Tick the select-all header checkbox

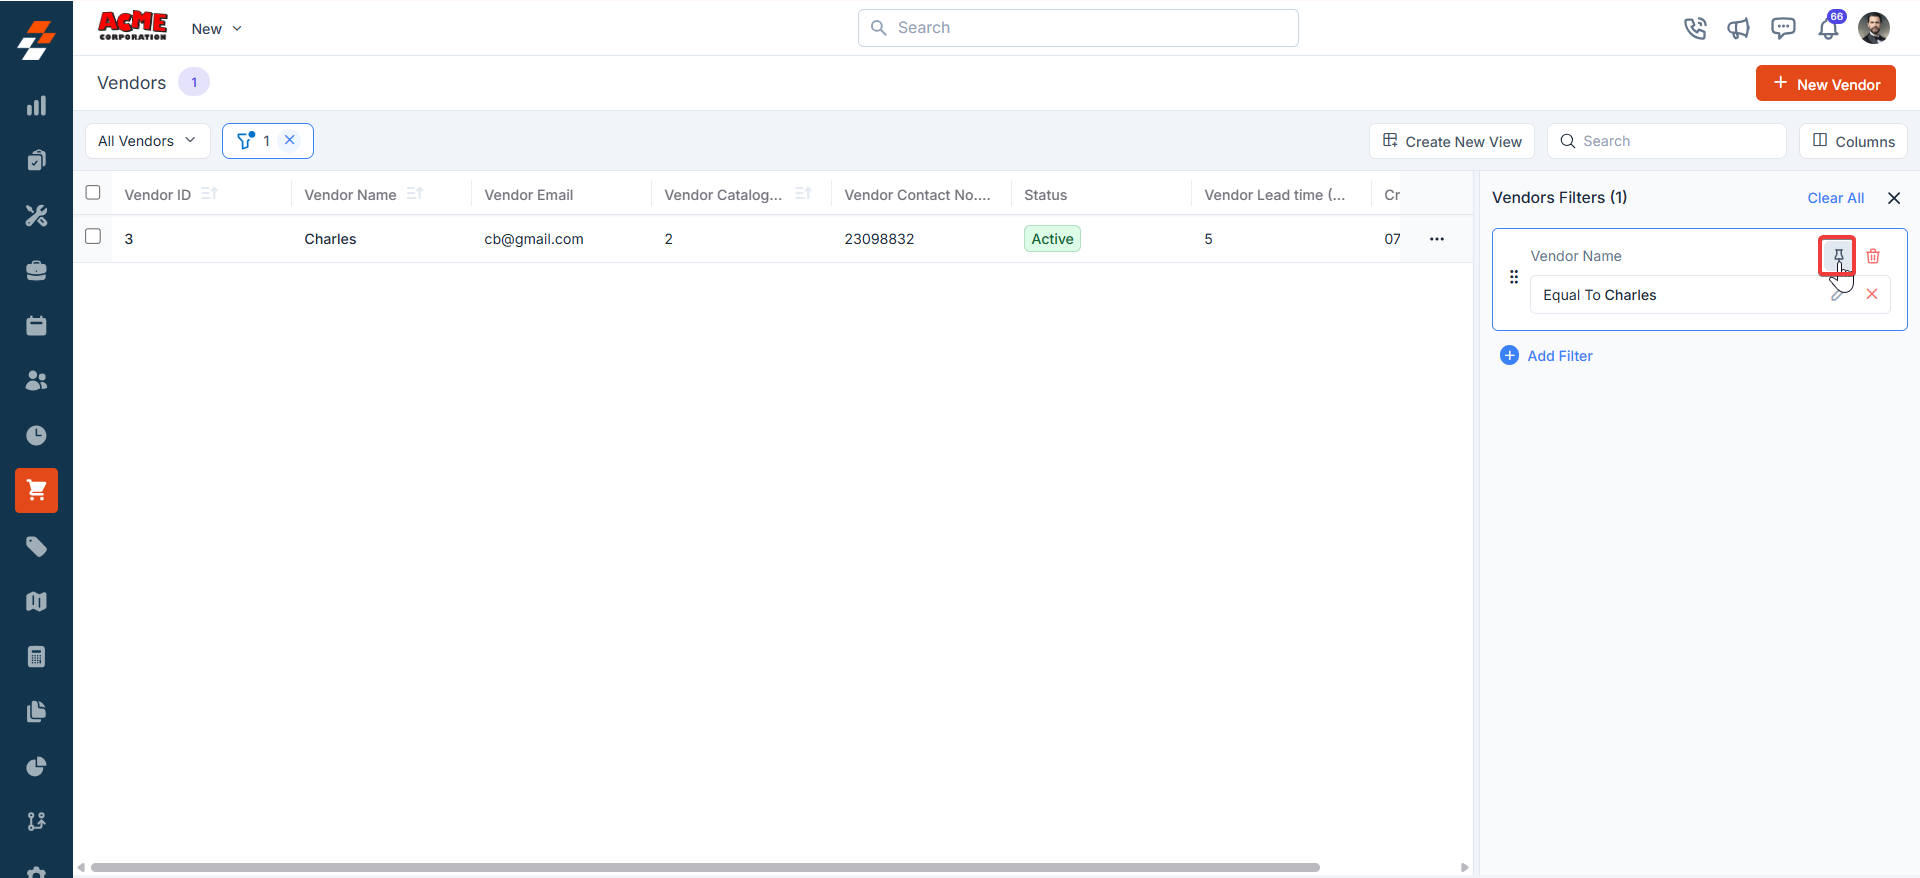coord(93,192)
